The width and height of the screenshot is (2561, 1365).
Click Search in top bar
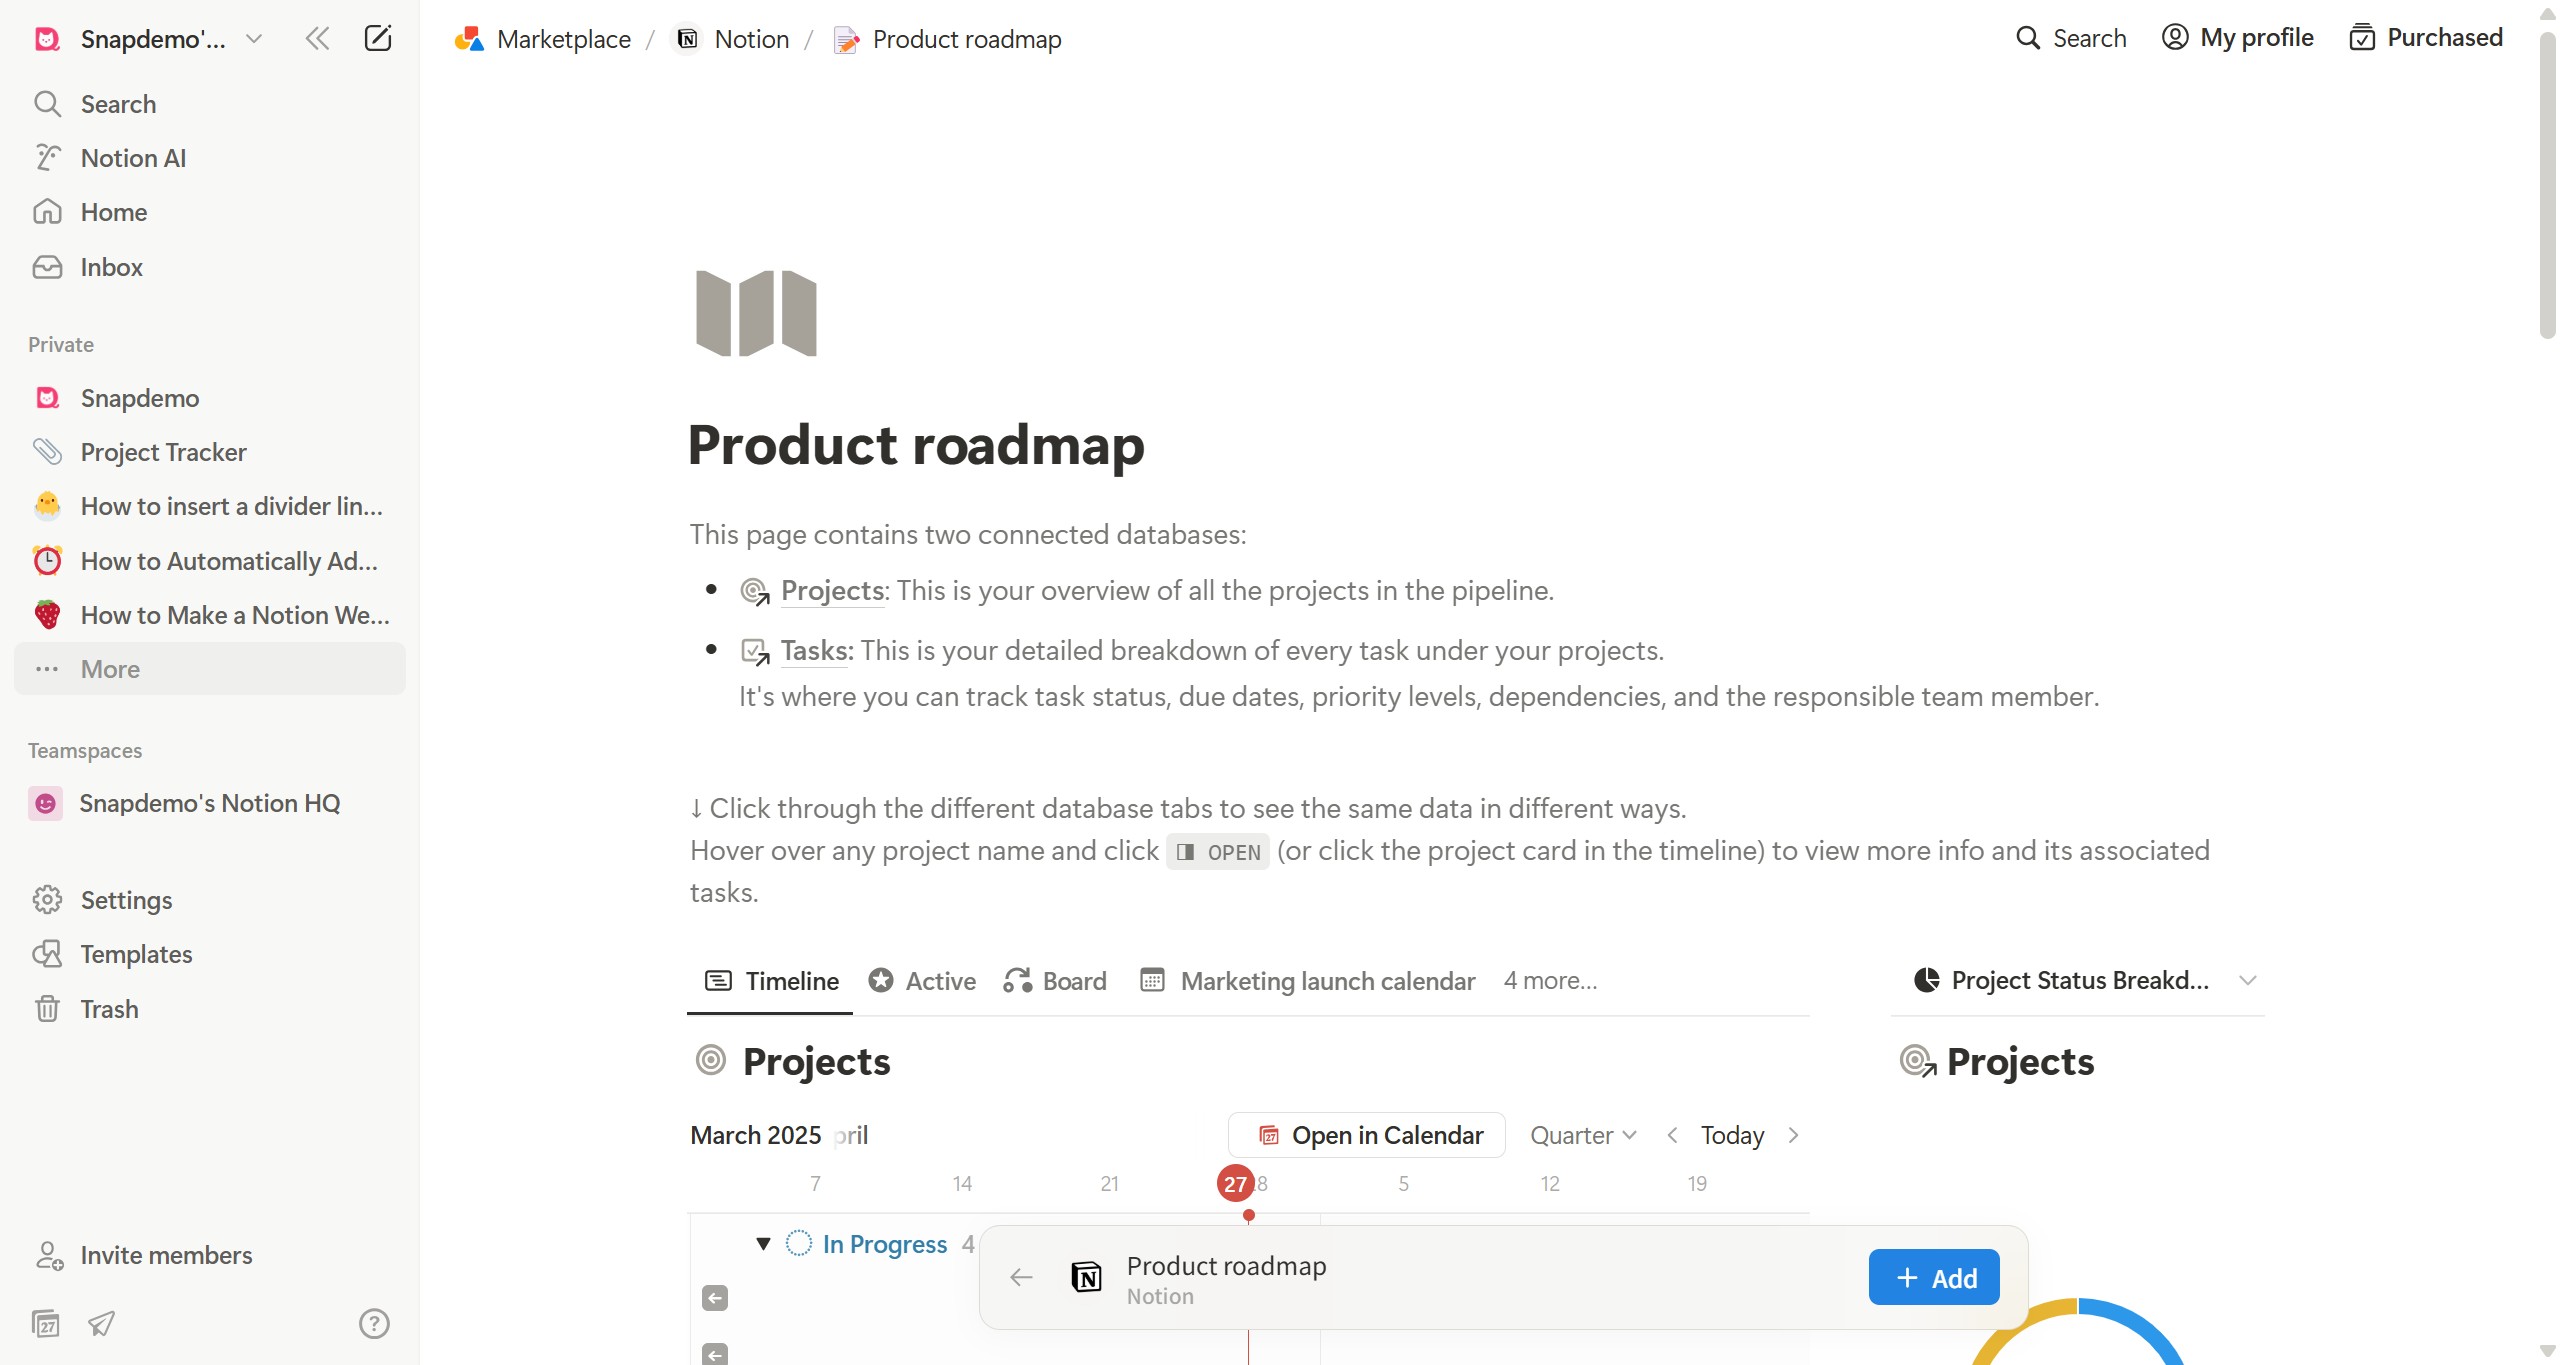(2071, 38)
